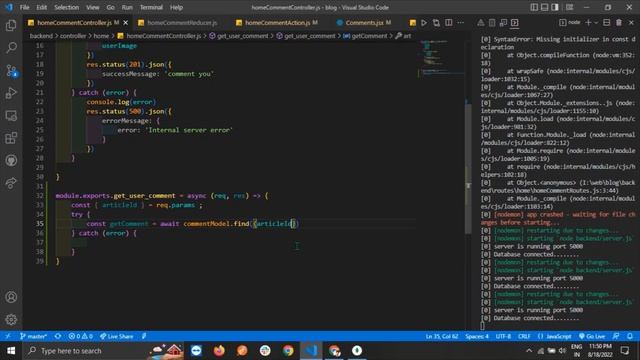Screen dimensions: 640x360
Task: Toggle secondary side bar layout
Action: coord(555,7)
